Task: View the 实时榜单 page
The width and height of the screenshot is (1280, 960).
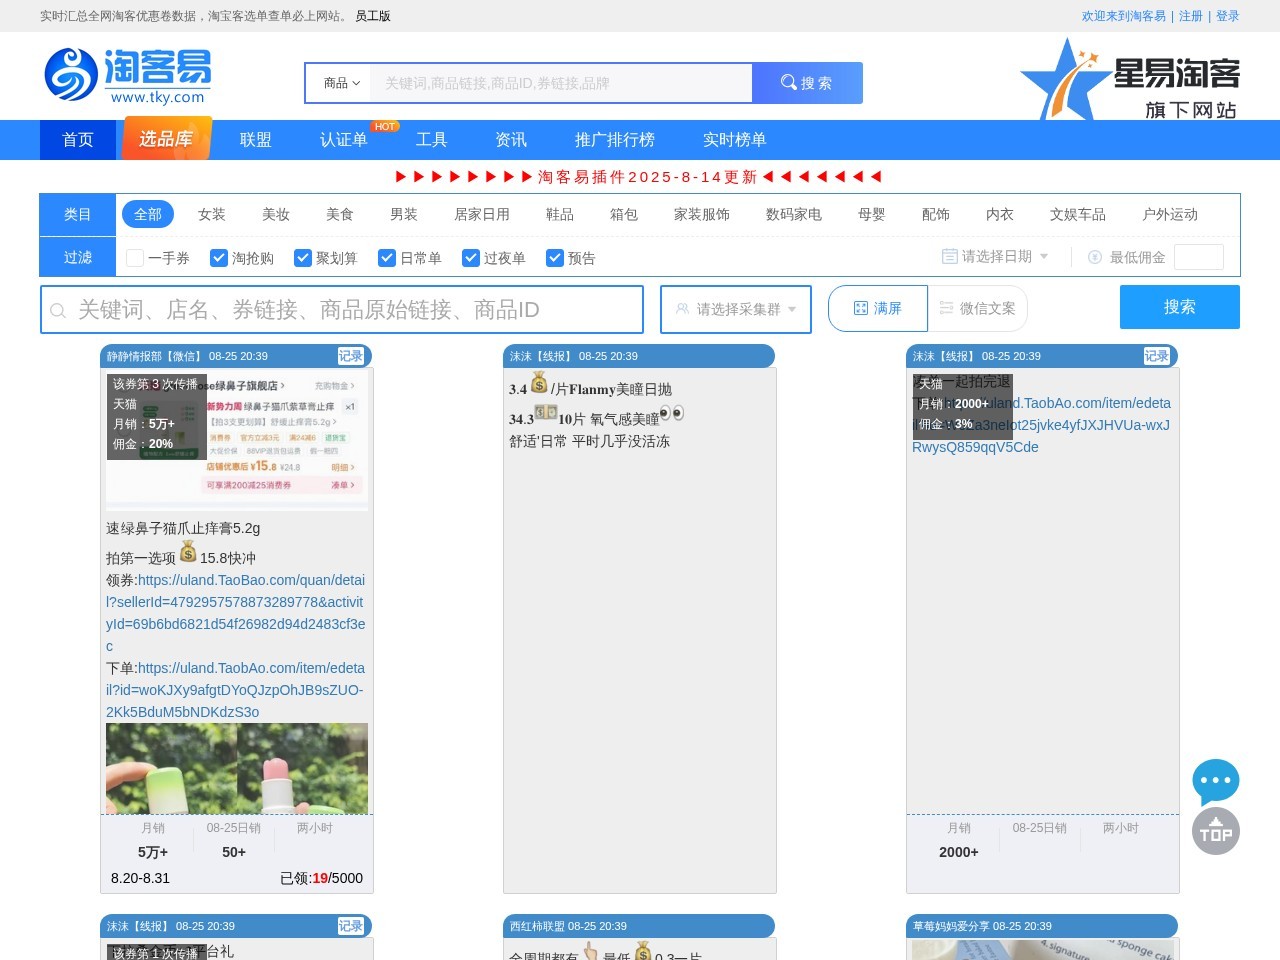Action: [x=735, y=140]
